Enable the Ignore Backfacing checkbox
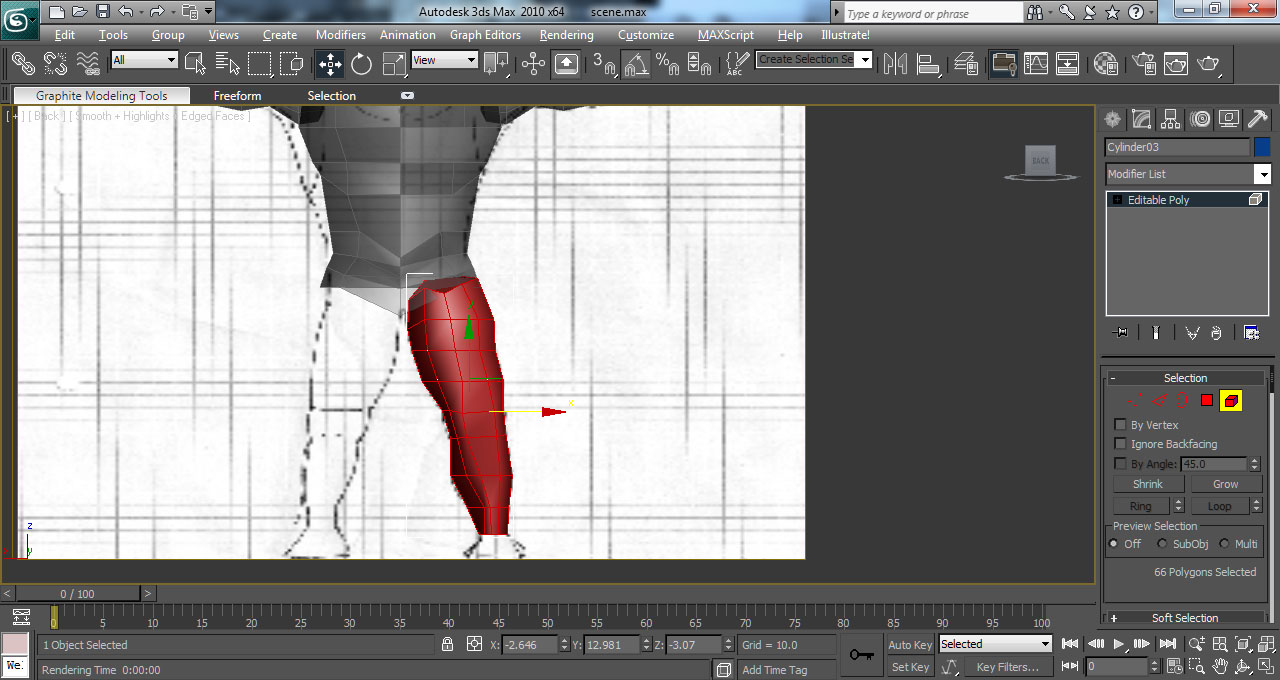The width and height of the screenshot is (1280, 680). 1120,444
